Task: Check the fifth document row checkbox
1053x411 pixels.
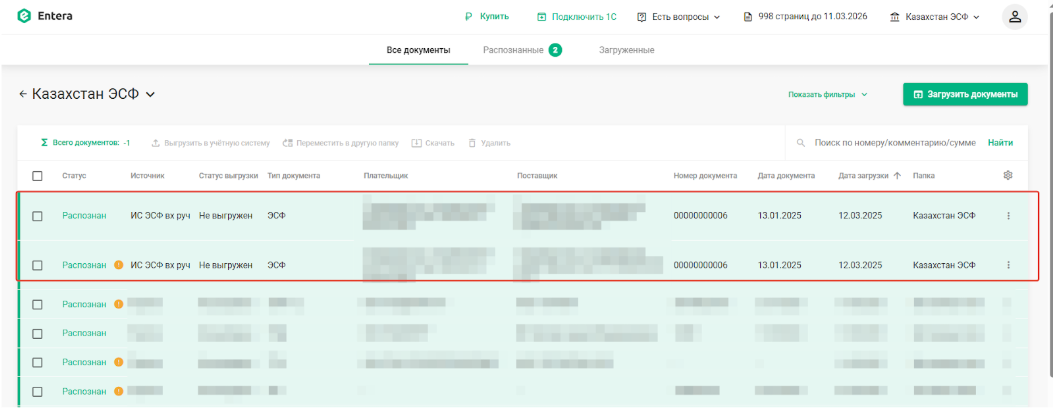Action: [38, 363]
